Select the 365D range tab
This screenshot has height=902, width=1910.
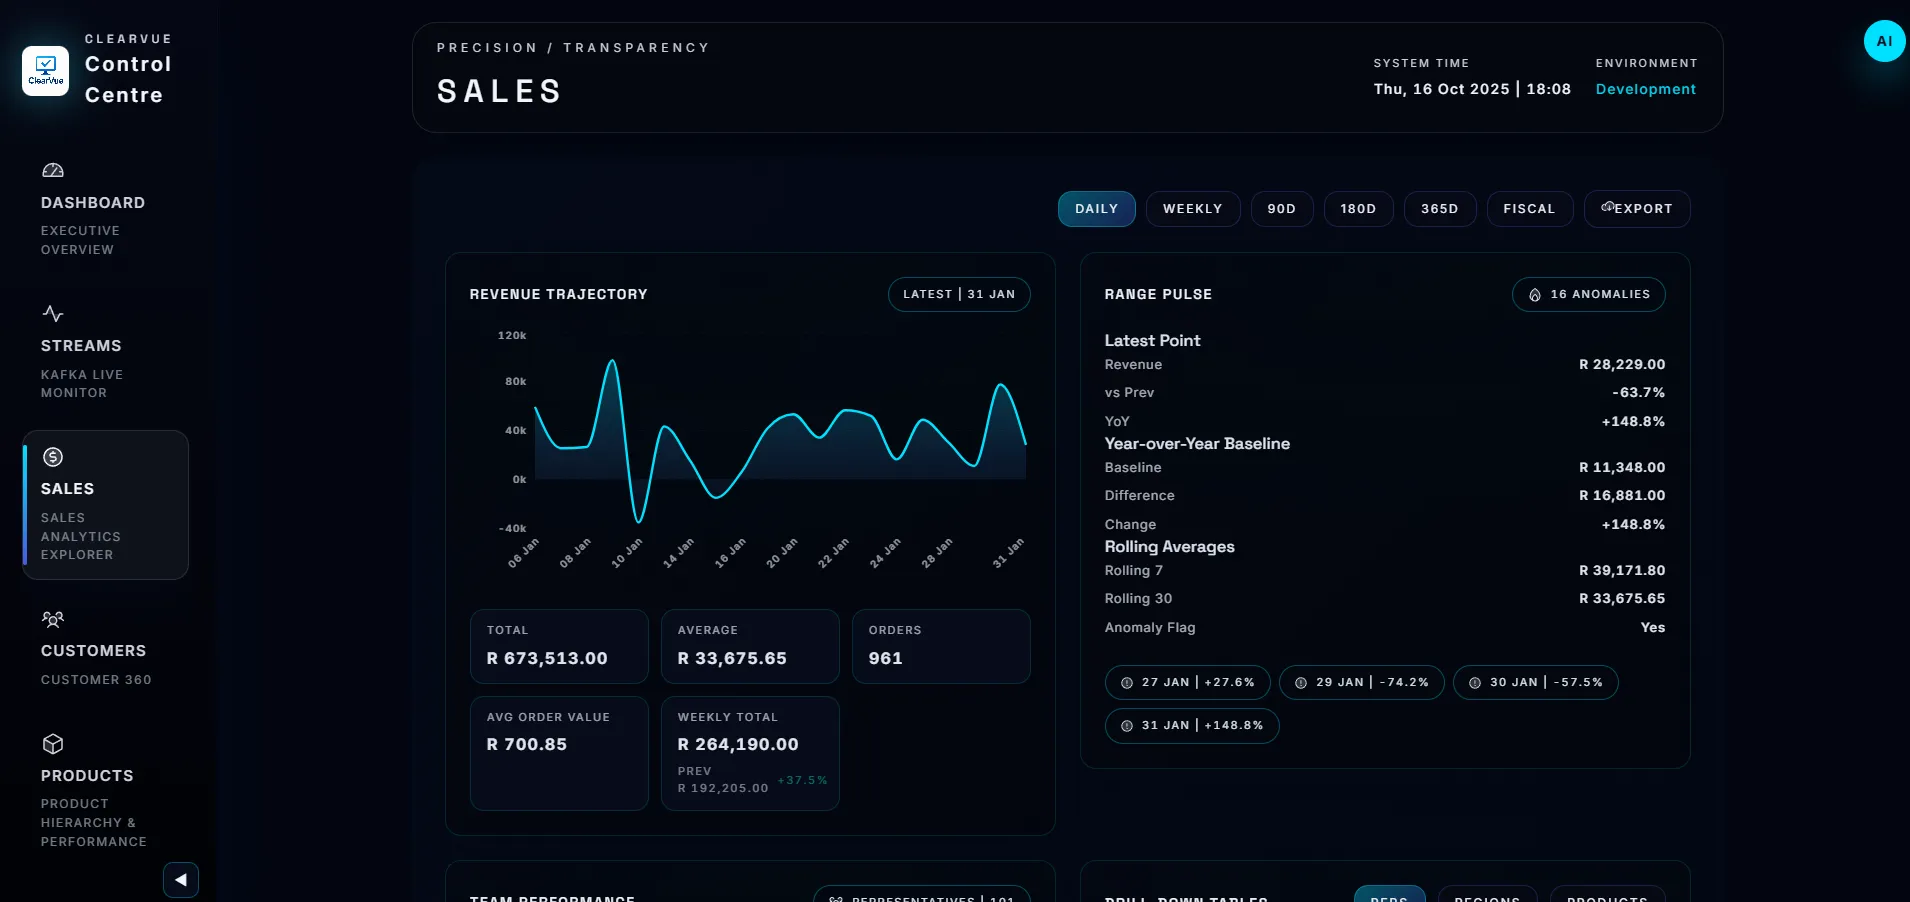1440,209
